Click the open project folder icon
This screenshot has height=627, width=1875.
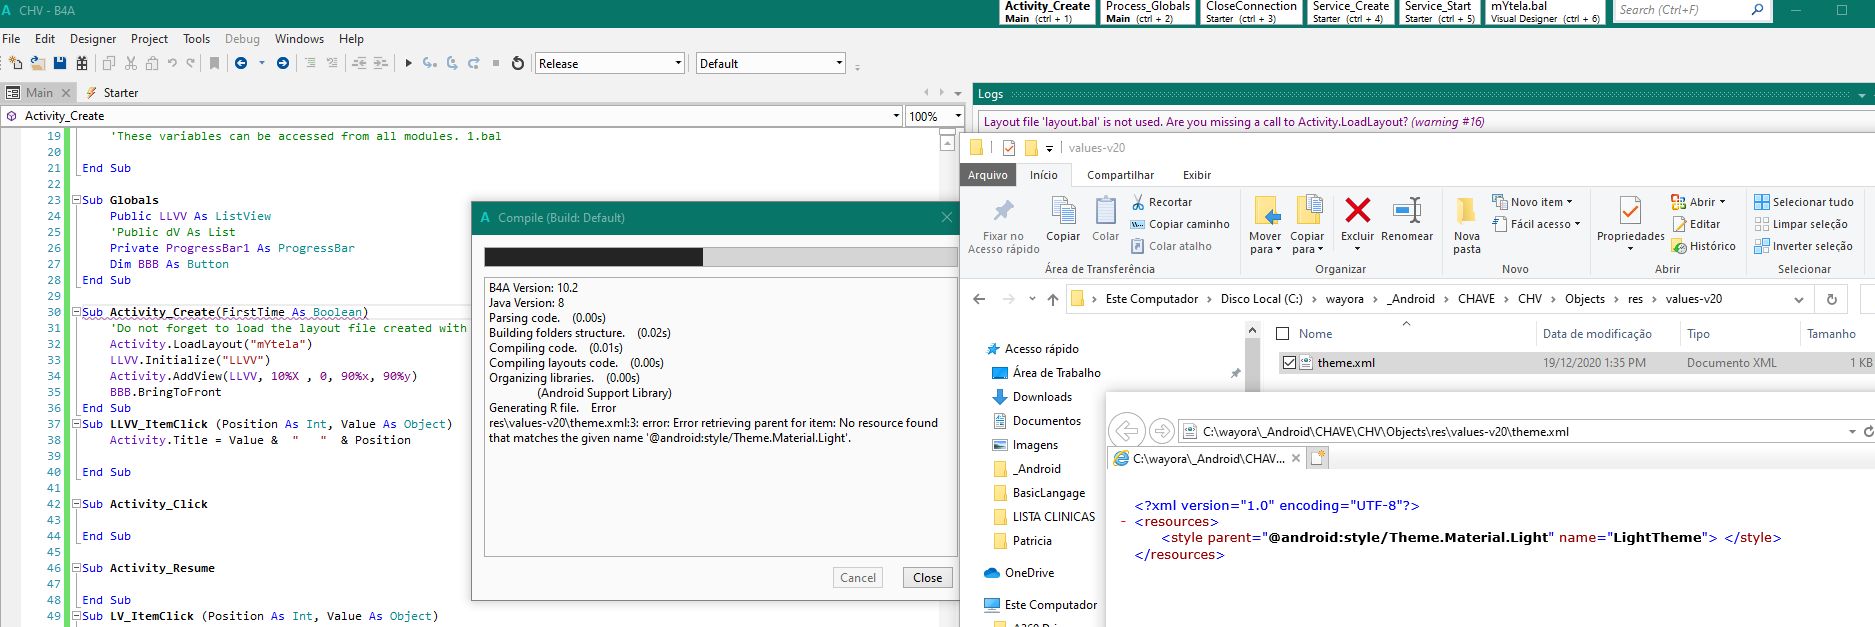pyautogui.click(x=38, y=63)
